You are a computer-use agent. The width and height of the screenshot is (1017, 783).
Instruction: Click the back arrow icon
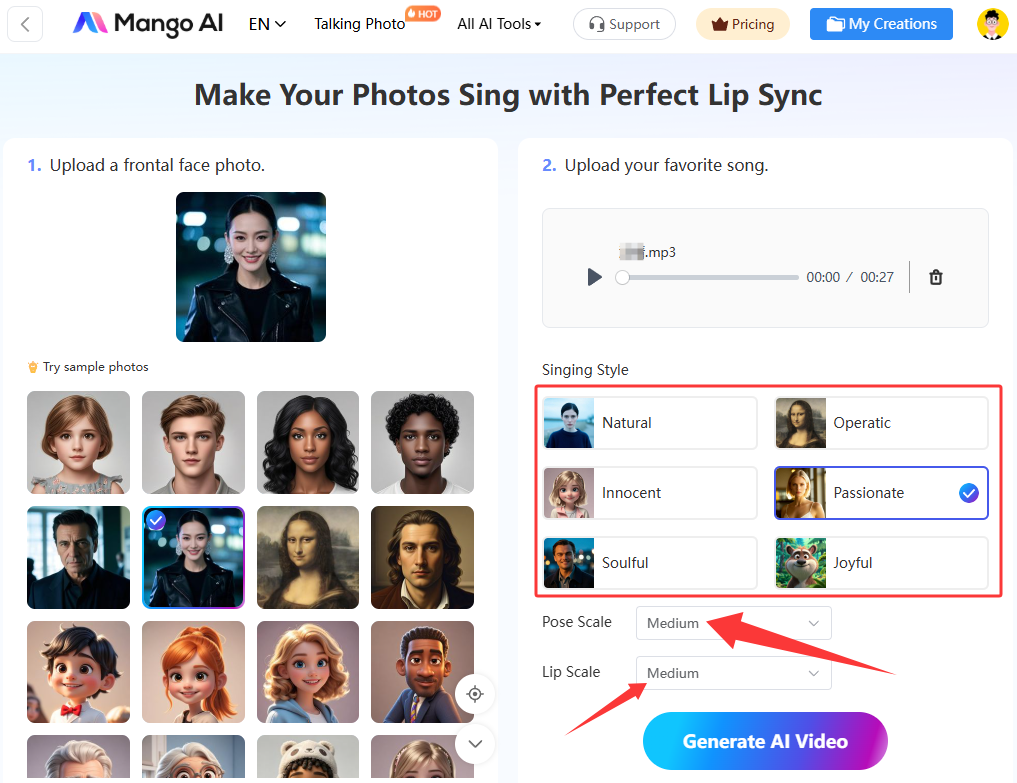pyautogui.click(x=25, y=24)
